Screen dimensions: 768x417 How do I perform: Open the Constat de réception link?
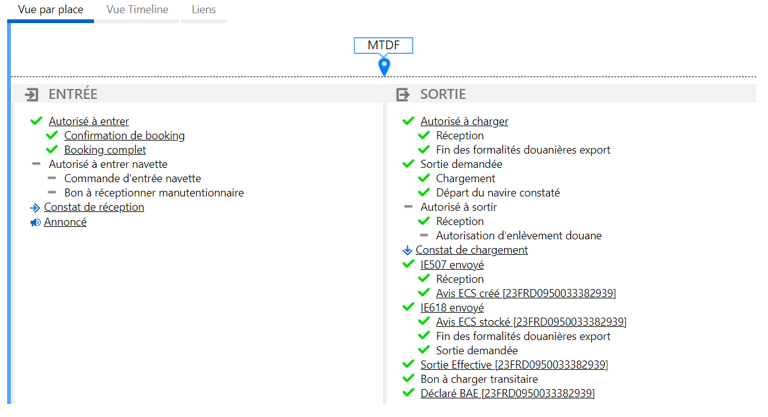coord(94,207)
